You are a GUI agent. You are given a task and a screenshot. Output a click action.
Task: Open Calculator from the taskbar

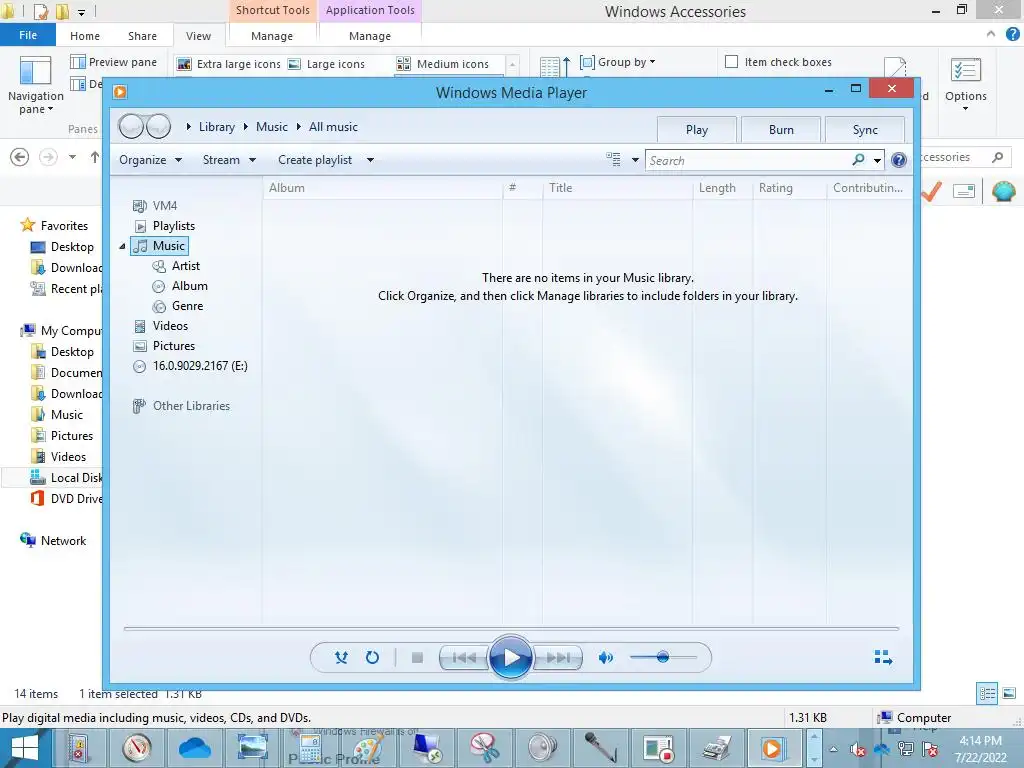(310, 748)
